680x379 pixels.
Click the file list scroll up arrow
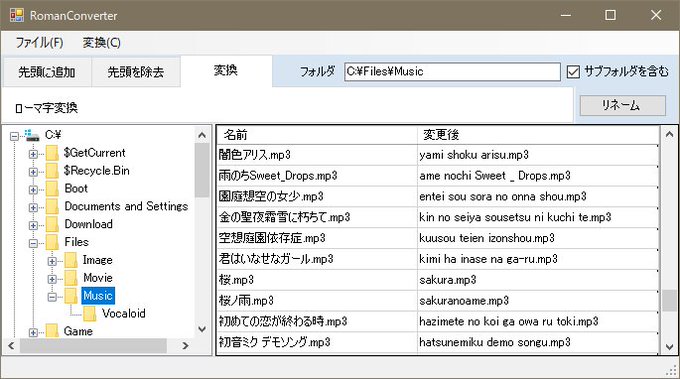tap(669, 134)
